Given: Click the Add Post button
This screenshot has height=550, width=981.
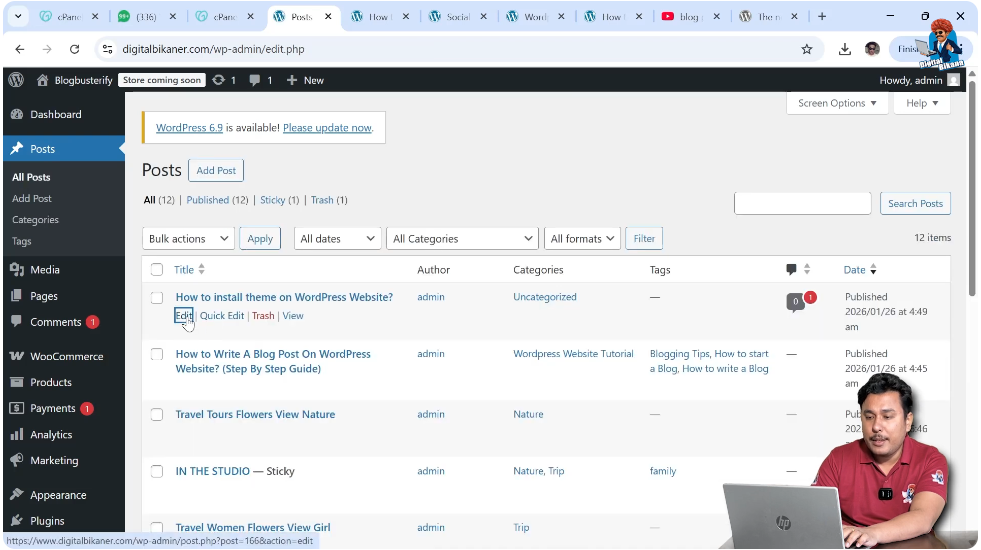Looking at the screenshot, I should coord(216,170).
